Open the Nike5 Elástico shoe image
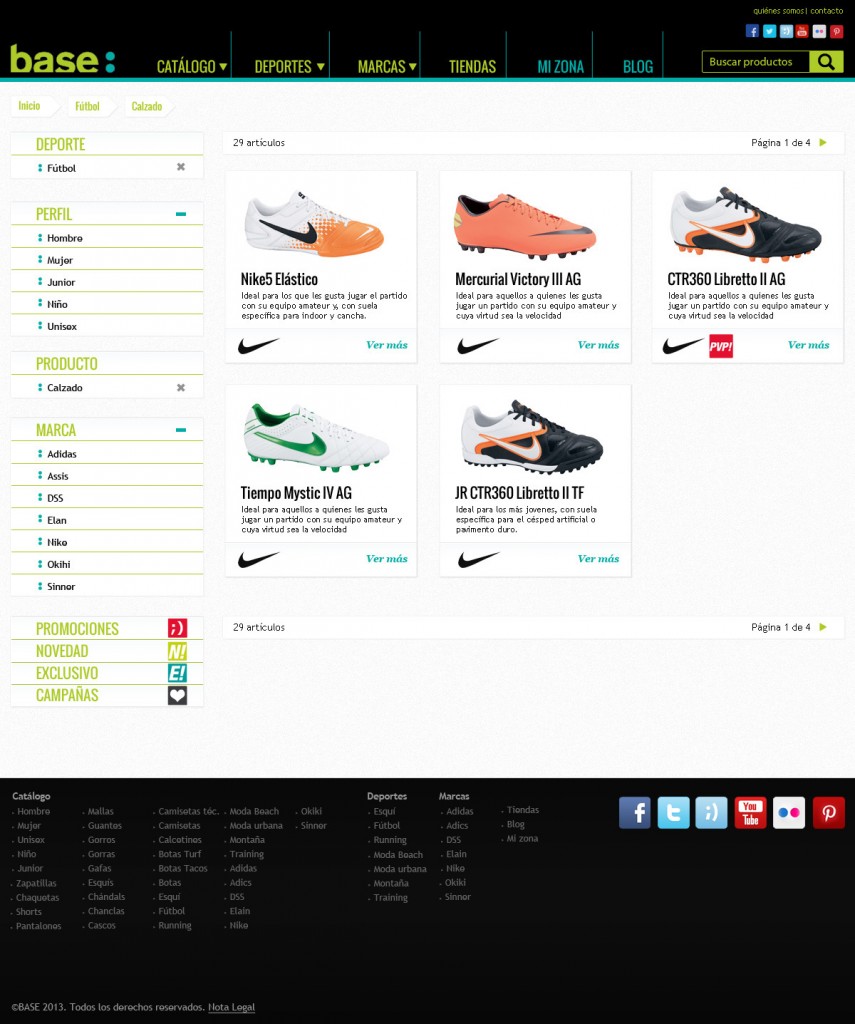 (x=315, y=223)
